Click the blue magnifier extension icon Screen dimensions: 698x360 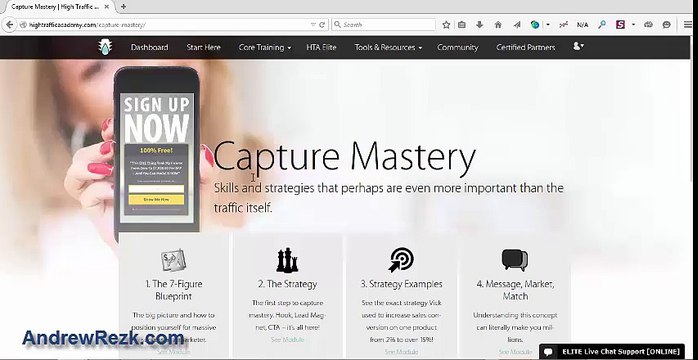pyautogui.click(x=602, y=25)
